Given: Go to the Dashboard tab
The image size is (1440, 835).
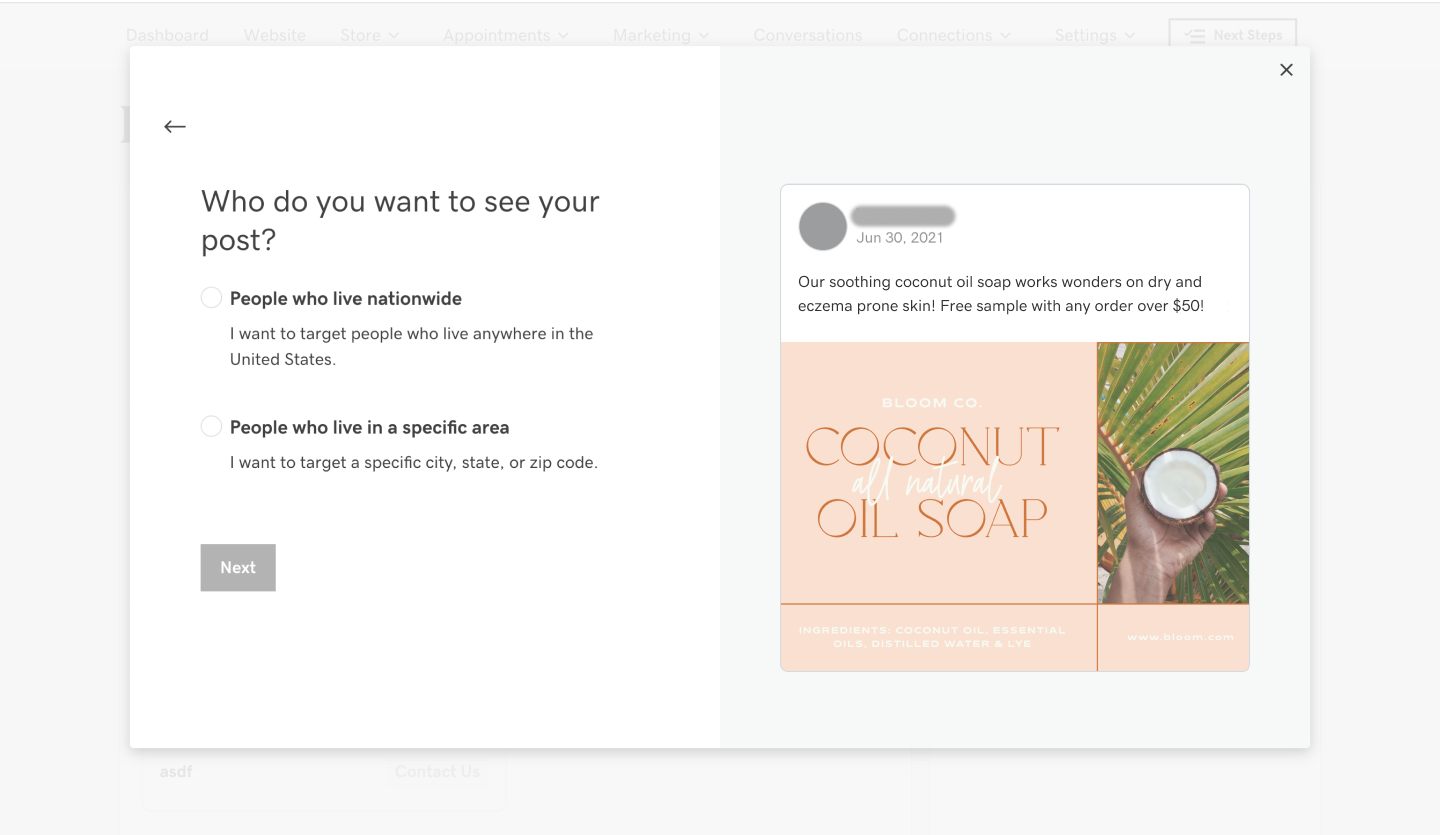Looking at the screenshot, I should coord(167,35).
